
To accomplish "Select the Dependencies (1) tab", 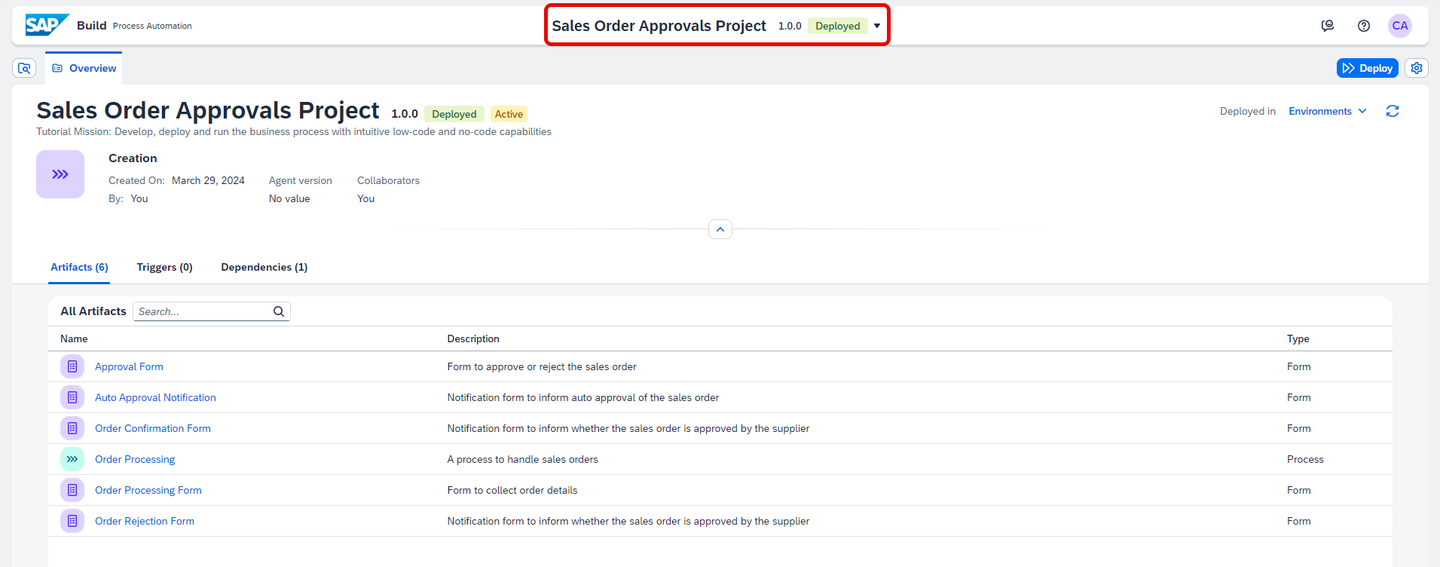I will (x=264, y=267).
